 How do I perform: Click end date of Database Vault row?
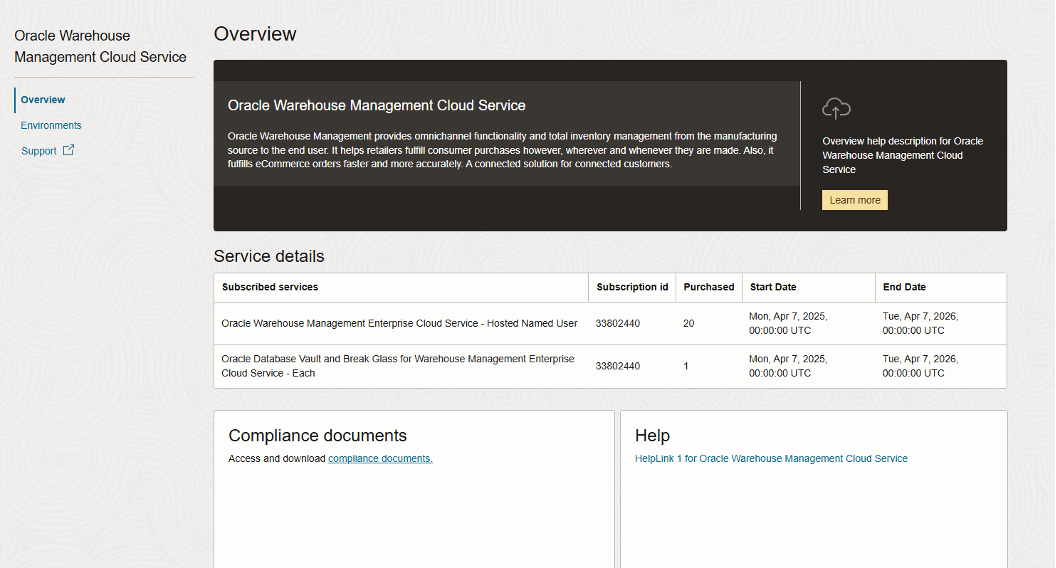coord(920,366)
